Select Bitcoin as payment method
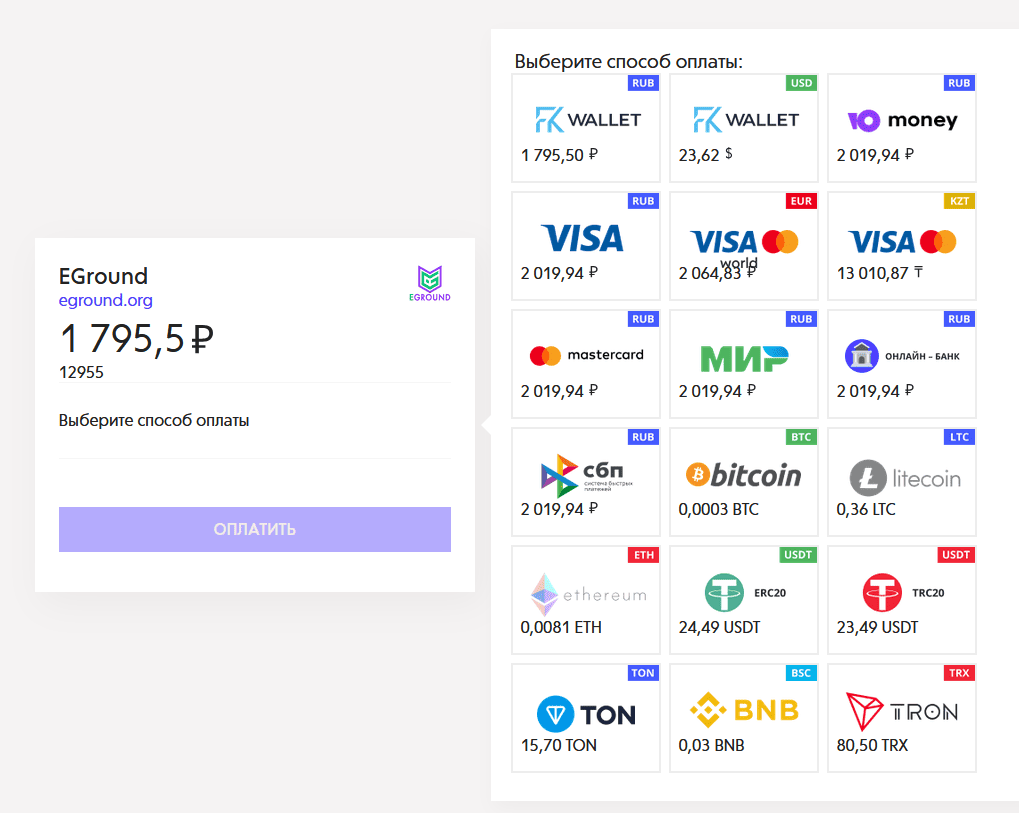Screen dimensions: 1019x813 [x=743, y=482]
